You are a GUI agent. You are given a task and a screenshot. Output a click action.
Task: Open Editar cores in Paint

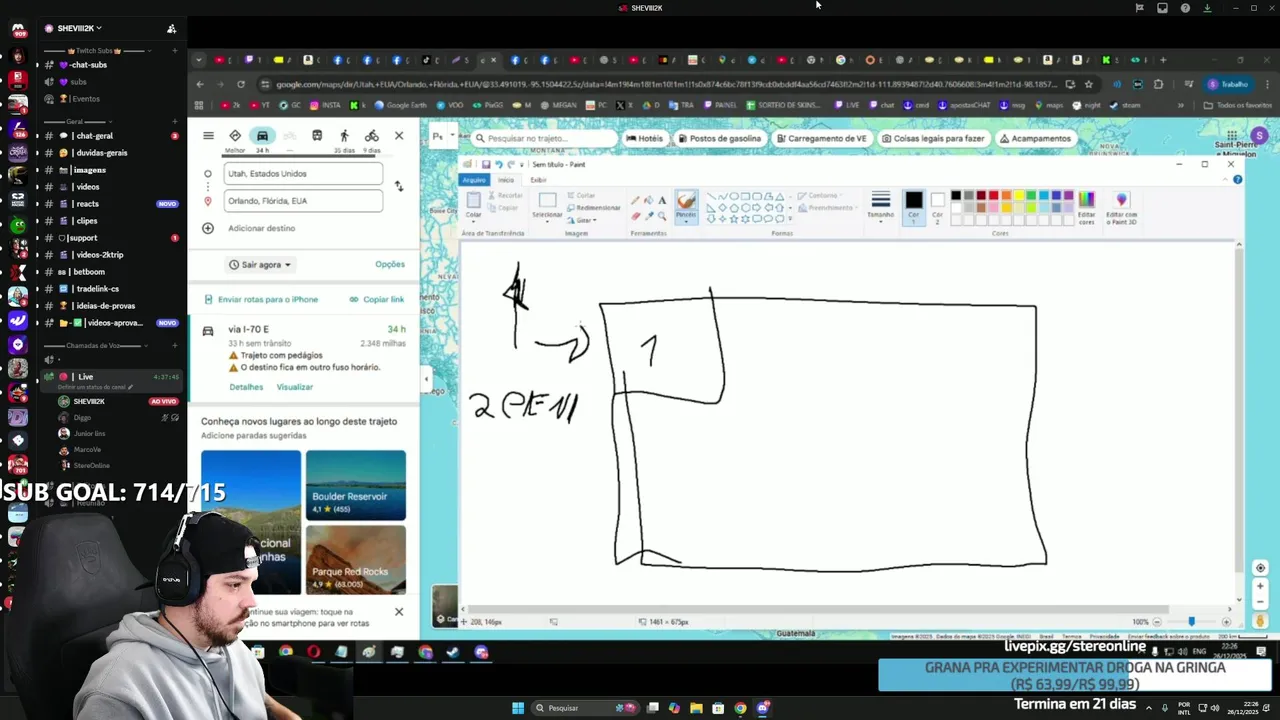[x=1086, y=206]
